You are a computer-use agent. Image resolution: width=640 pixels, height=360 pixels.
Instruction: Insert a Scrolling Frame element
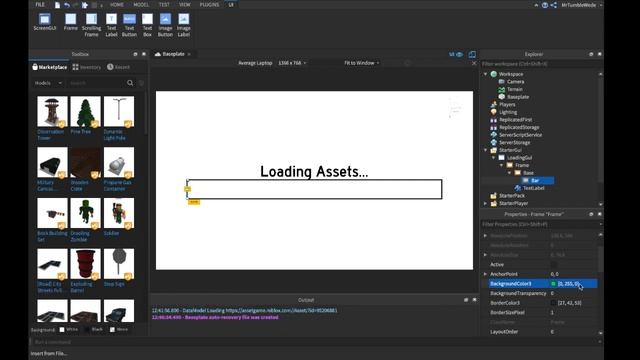pos(91,25)
